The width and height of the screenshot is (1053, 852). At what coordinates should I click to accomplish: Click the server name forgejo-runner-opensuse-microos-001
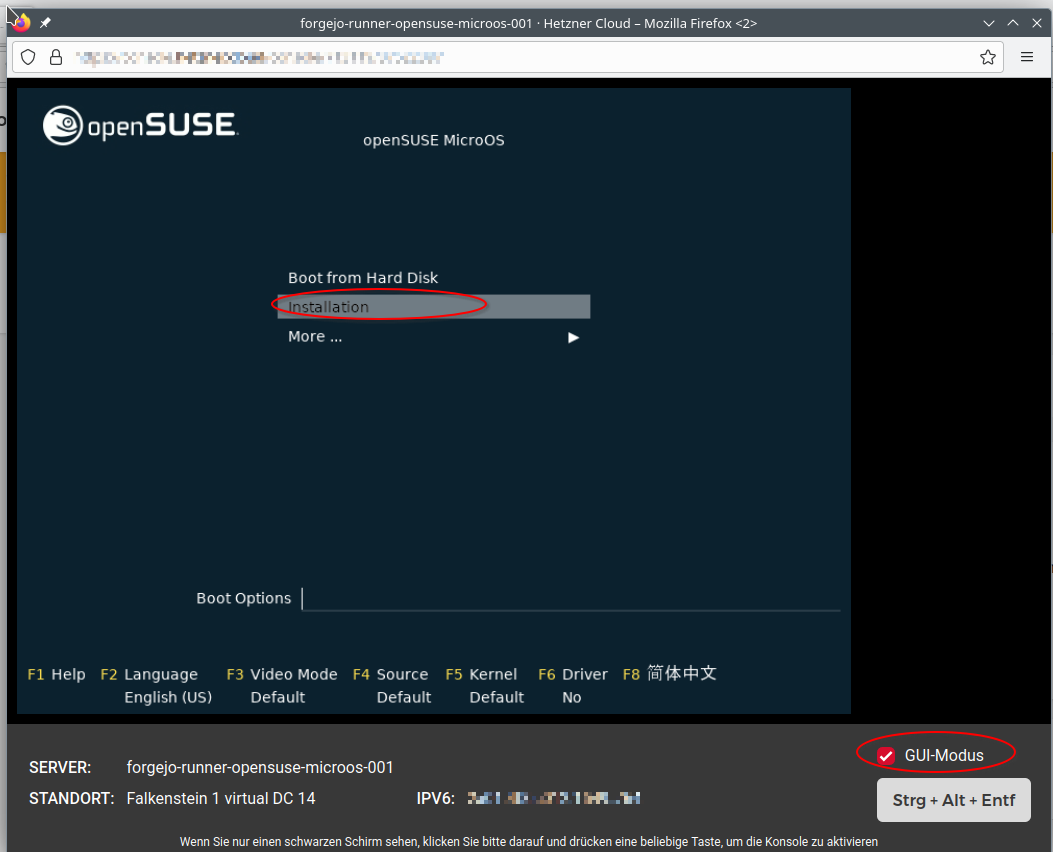(260, 767)
